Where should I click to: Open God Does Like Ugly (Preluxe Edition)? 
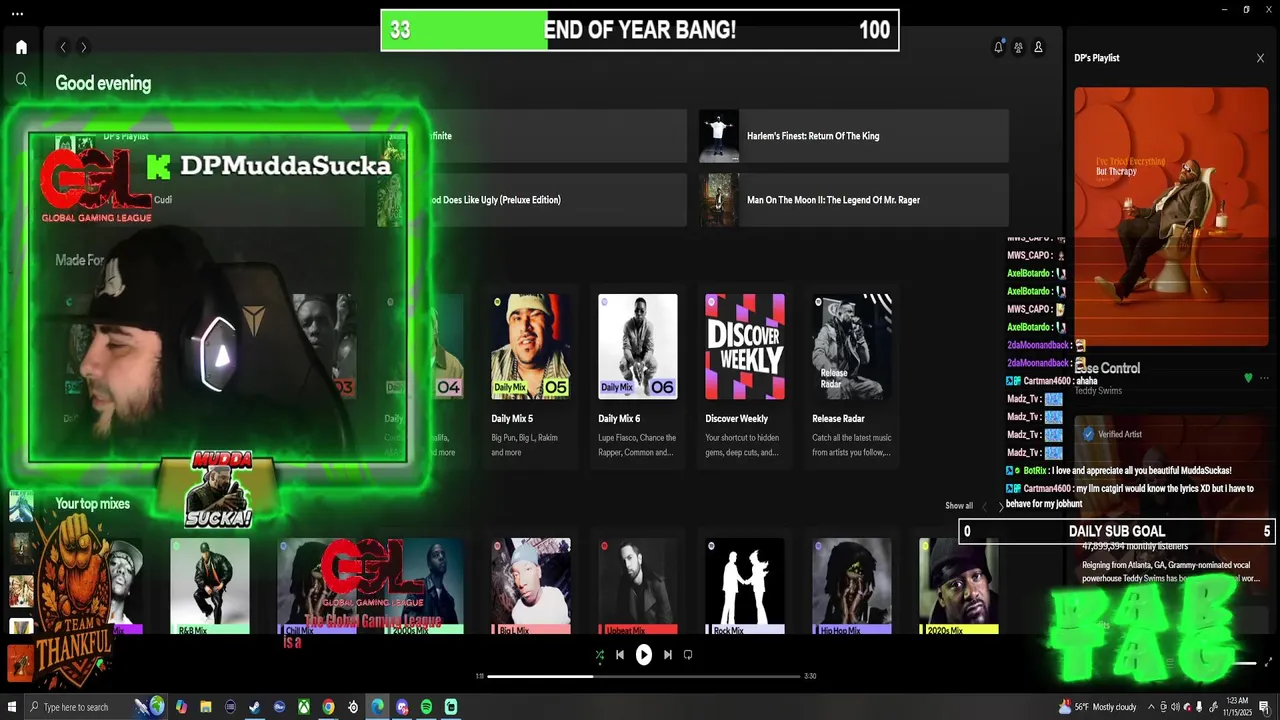pyautogui.click(x=532, y=200)
